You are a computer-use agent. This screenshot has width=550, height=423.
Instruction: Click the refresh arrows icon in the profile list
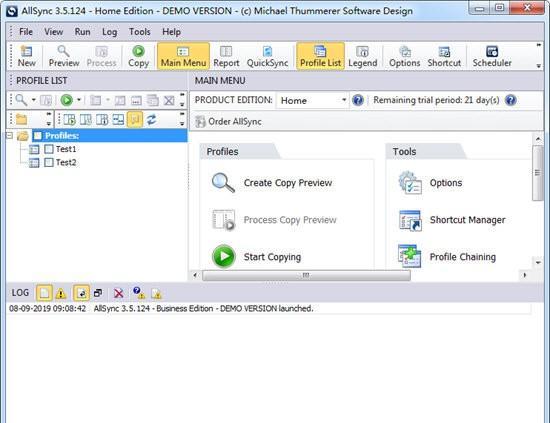coord(152,120)
